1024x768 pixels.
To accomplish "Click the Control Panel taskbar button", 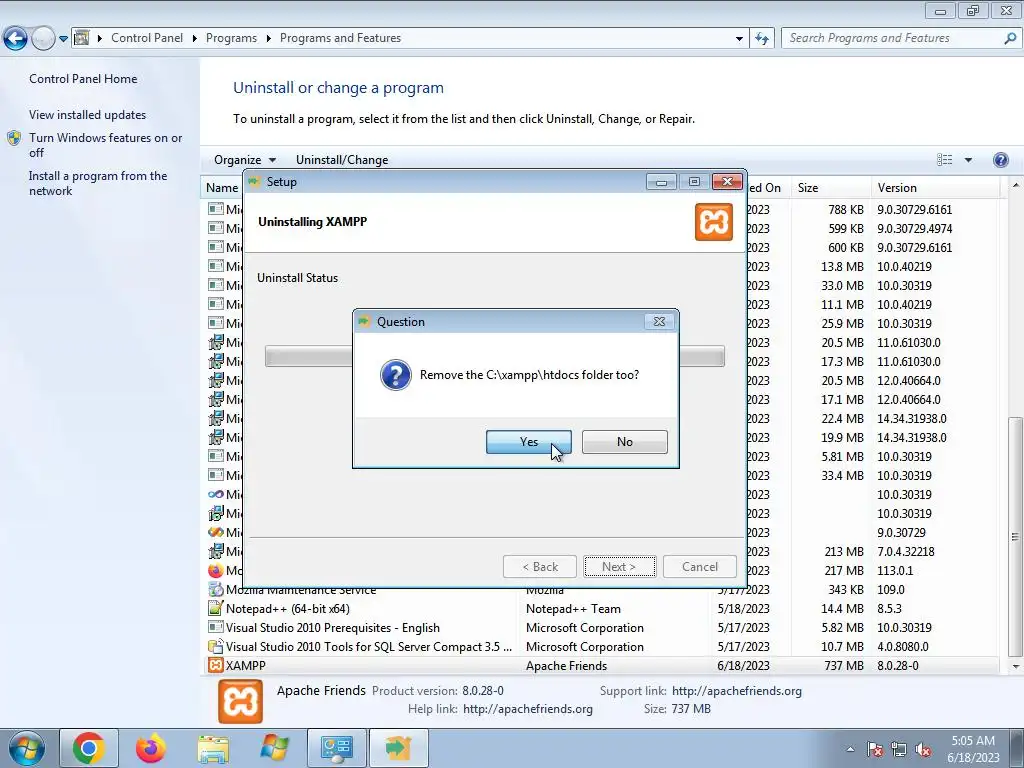I will pos(337,748).
